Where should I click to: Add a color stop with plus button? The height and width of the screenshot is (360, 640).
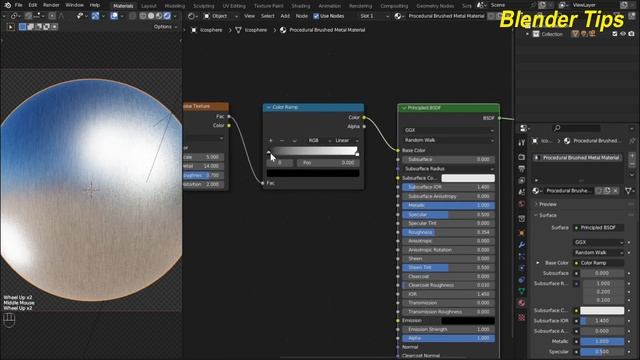coord(271,140)
